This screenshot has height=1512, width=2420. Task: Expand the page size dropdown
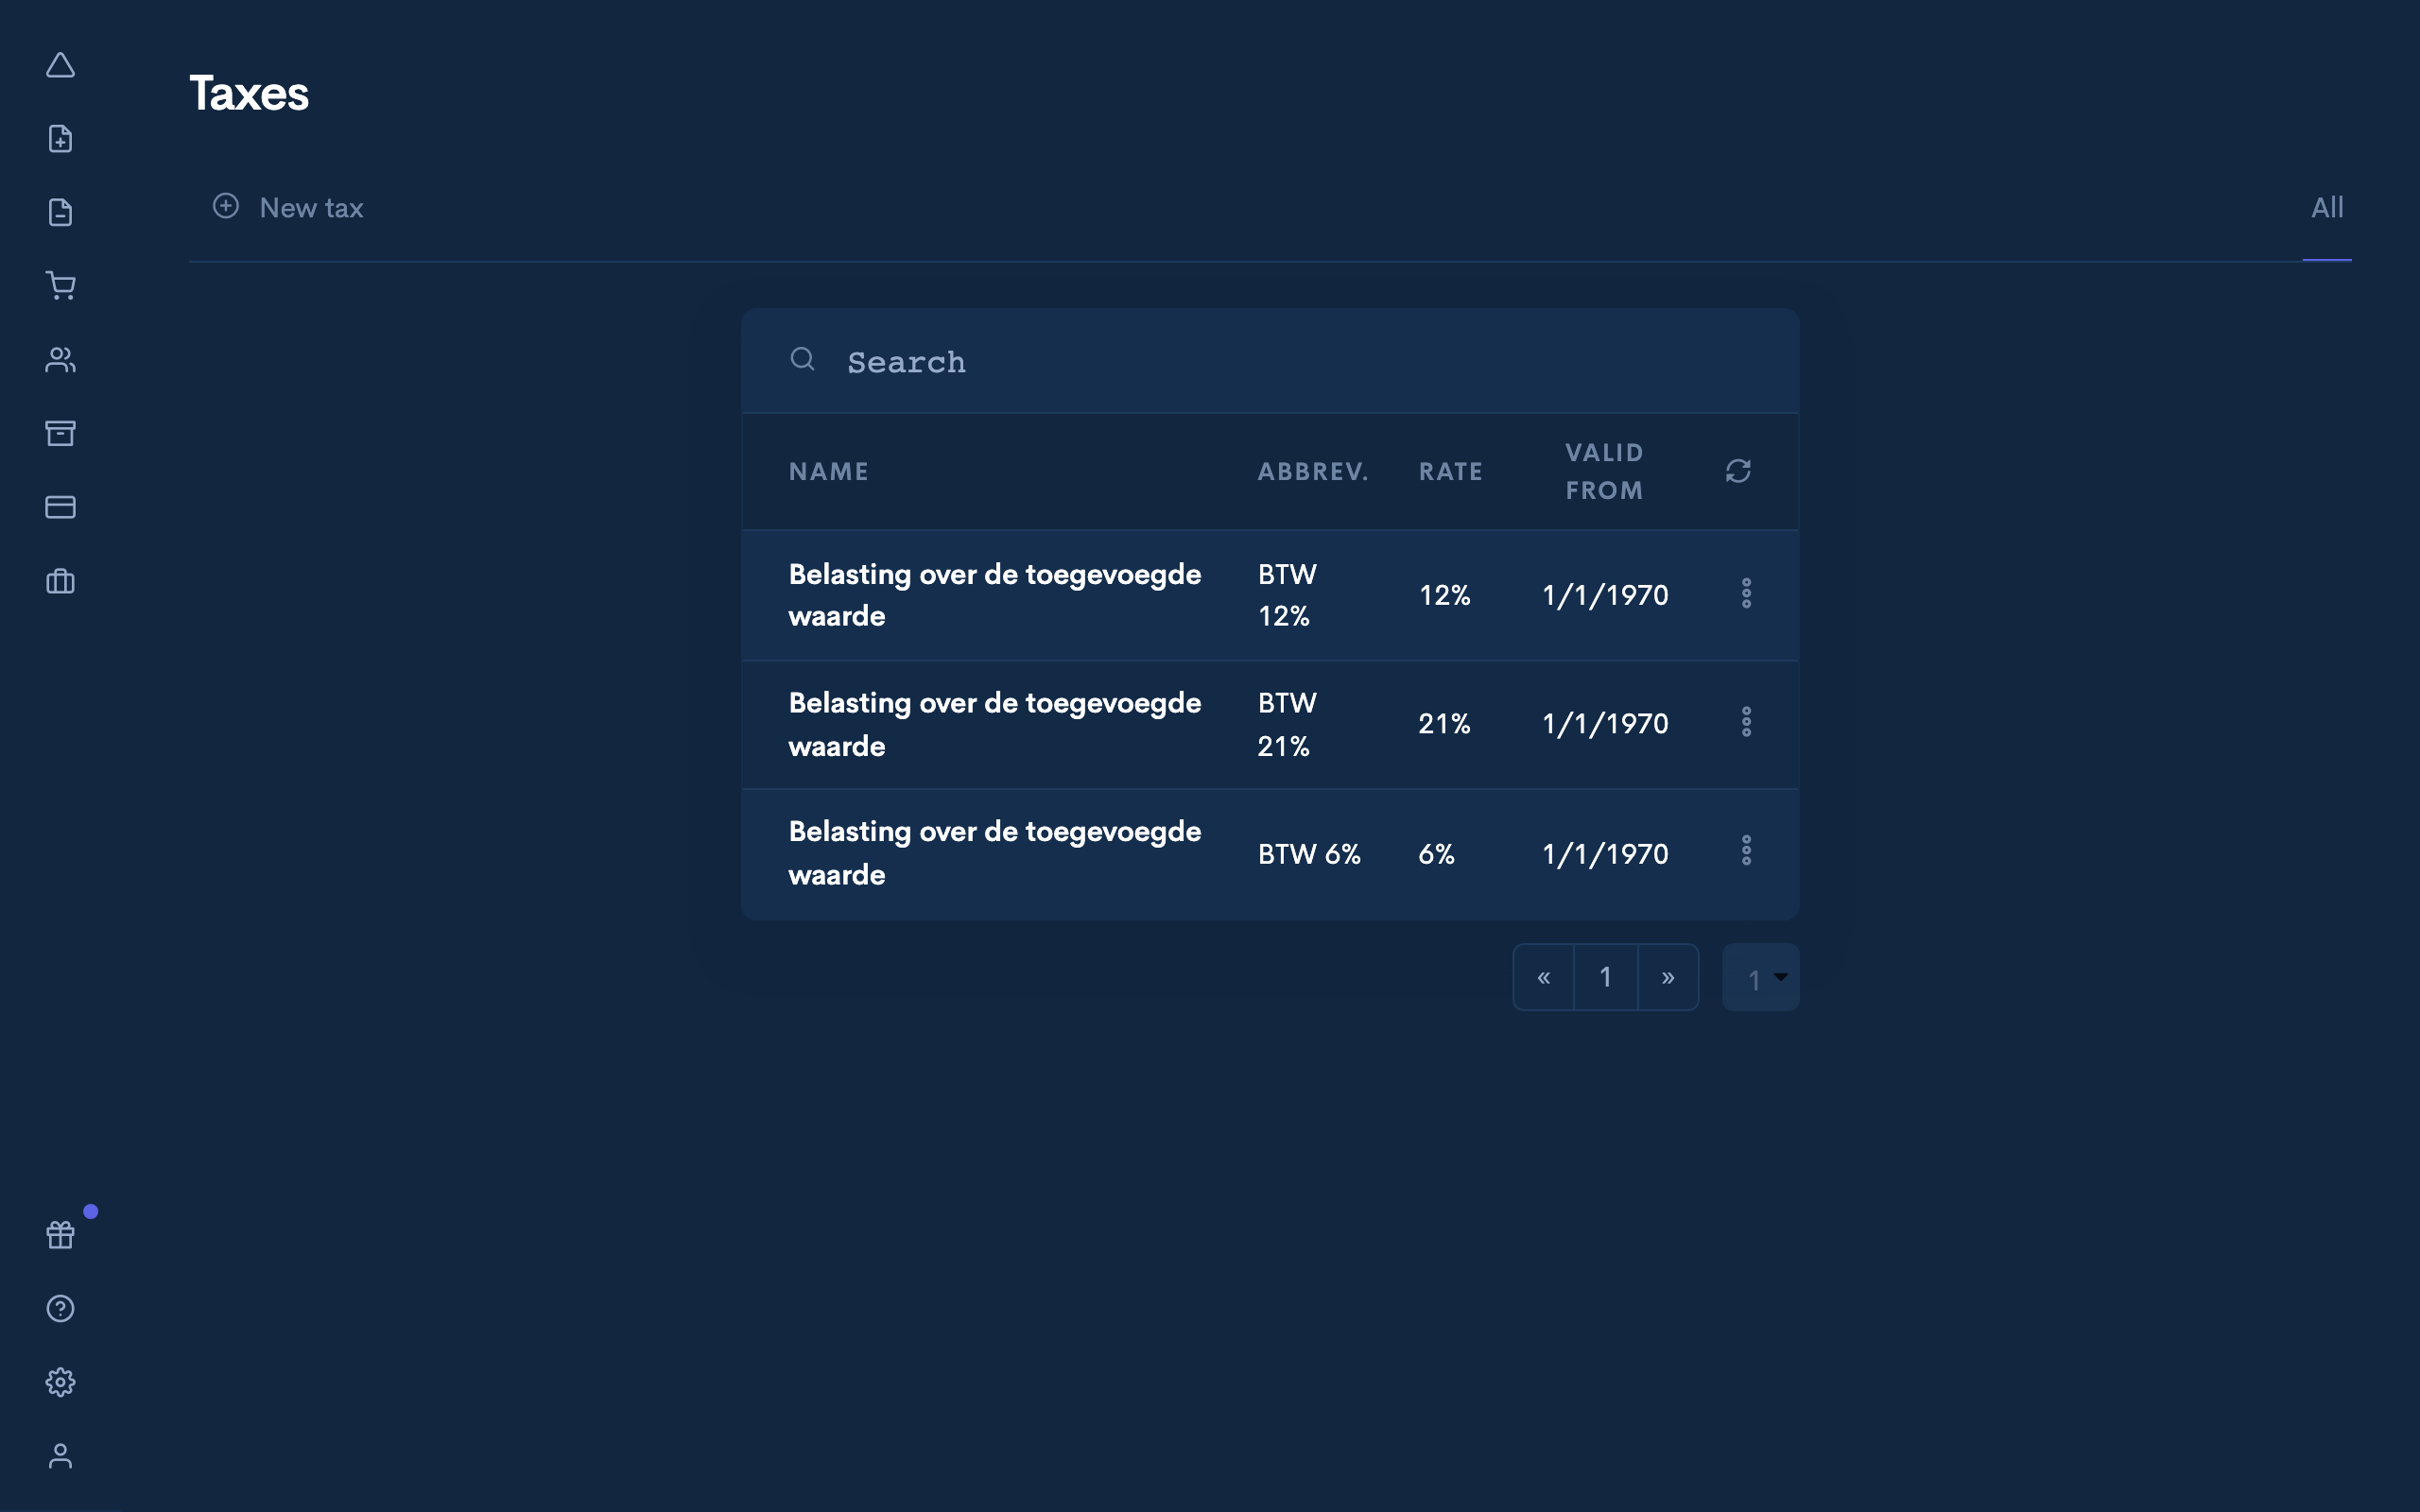pyautogui.click(x=1761, y=977)
